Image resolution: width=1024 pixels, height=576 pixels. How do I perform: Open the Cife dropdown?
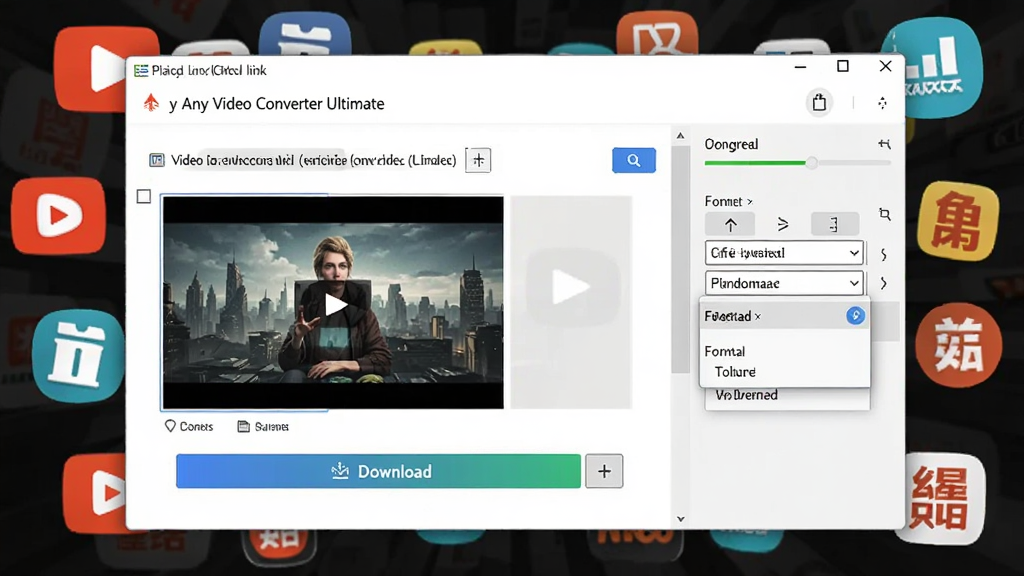click(784, 253)
